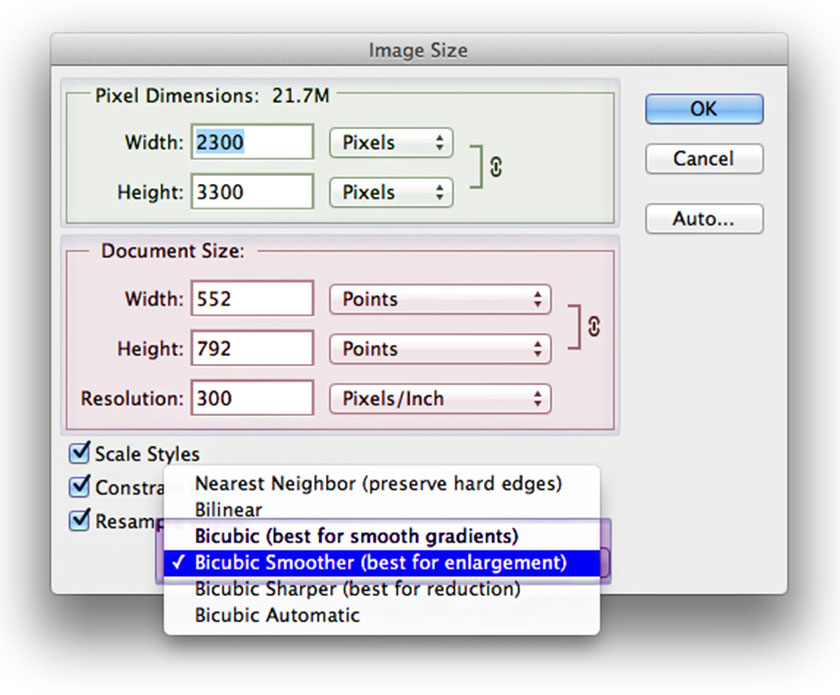Select Nearest Neighbor resampling option
Viewport: 840px width, 695px height.
click(378, 484)
